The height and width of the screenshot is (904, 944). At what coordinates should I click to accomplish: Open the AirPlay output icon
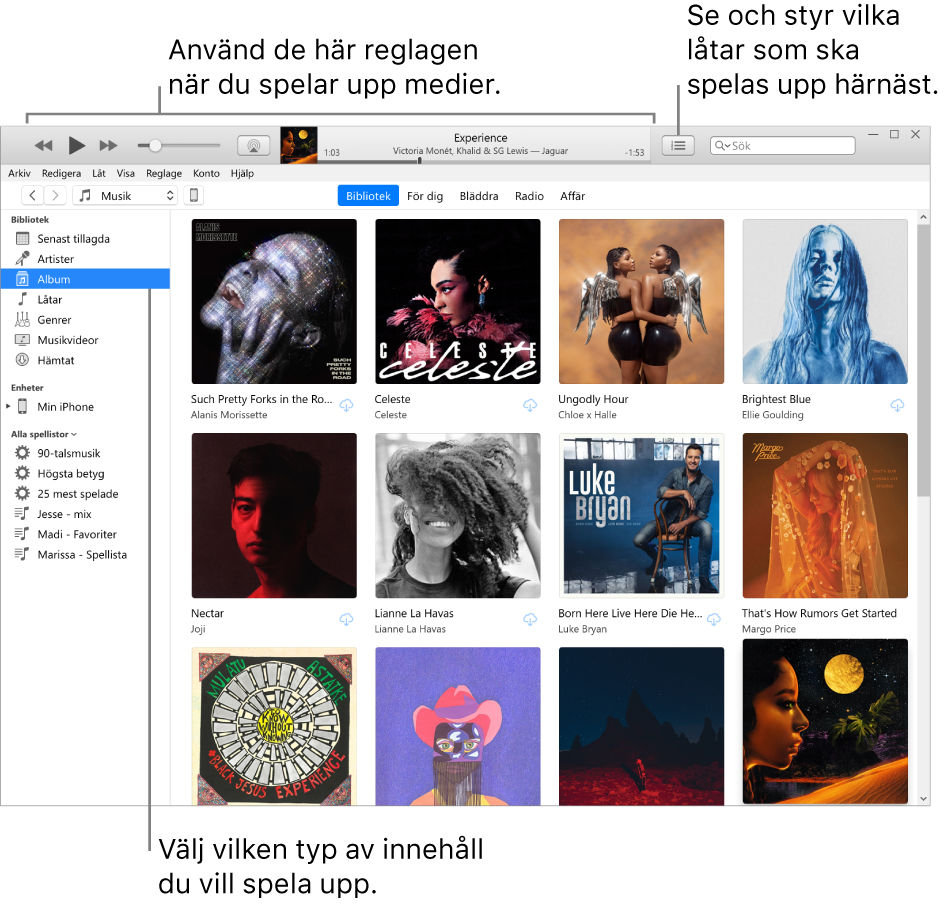click(x=253, y=145)
